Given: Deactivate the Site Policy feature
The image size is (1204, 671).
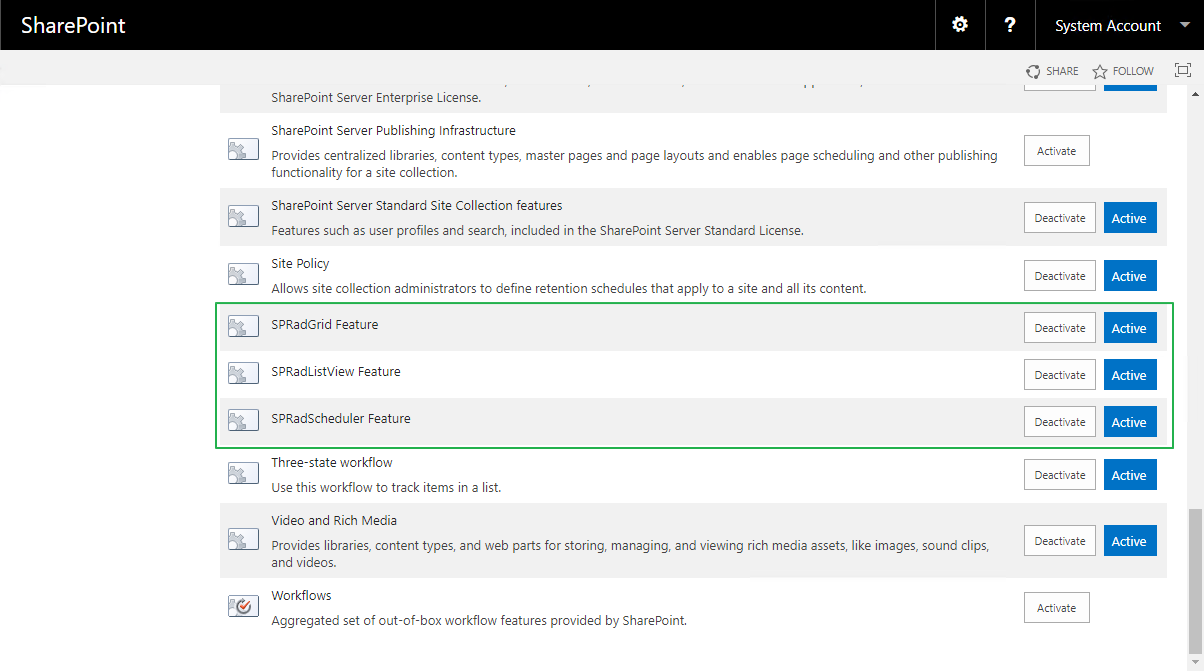Looking at the screenshot, I should 1060,276.
